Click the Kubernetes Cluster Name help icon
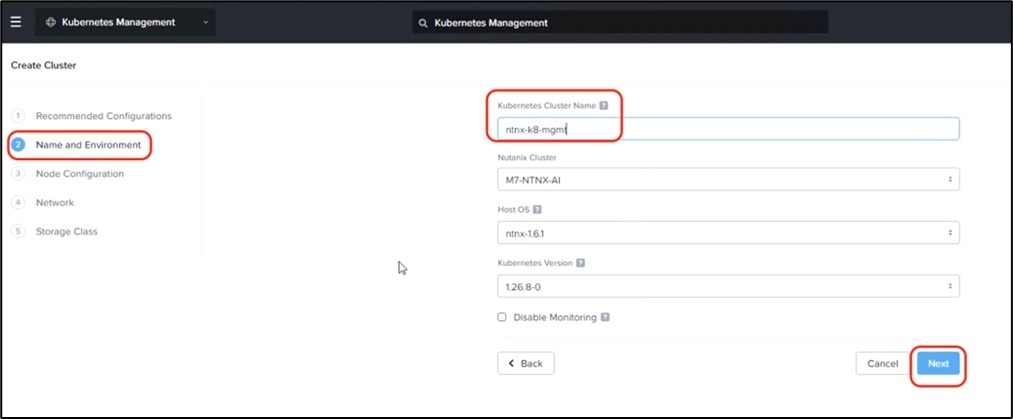 coord(603,105)
